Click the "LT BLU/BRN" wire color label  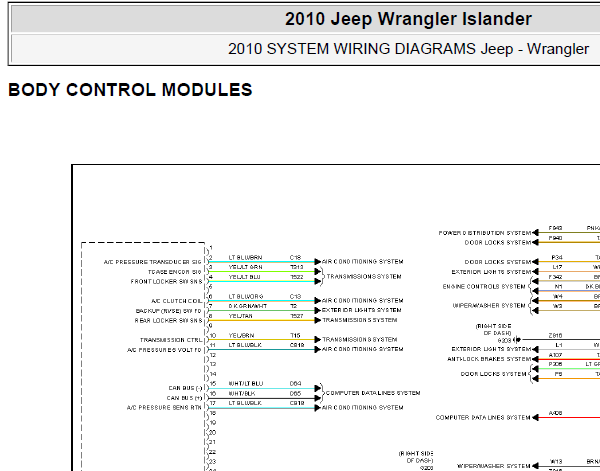245,258
